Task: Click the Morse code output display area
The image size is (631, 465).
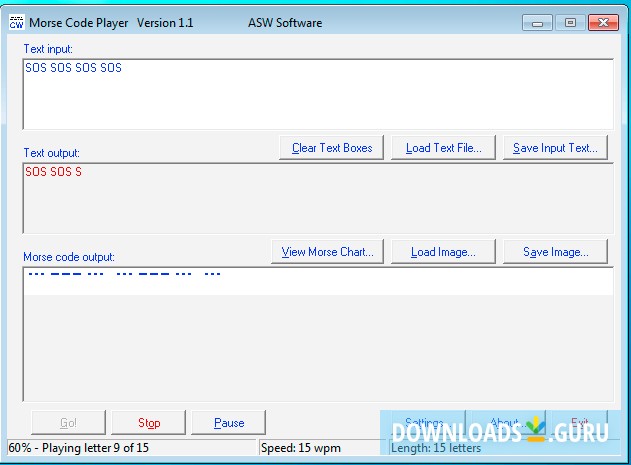Action: (318, 334)
